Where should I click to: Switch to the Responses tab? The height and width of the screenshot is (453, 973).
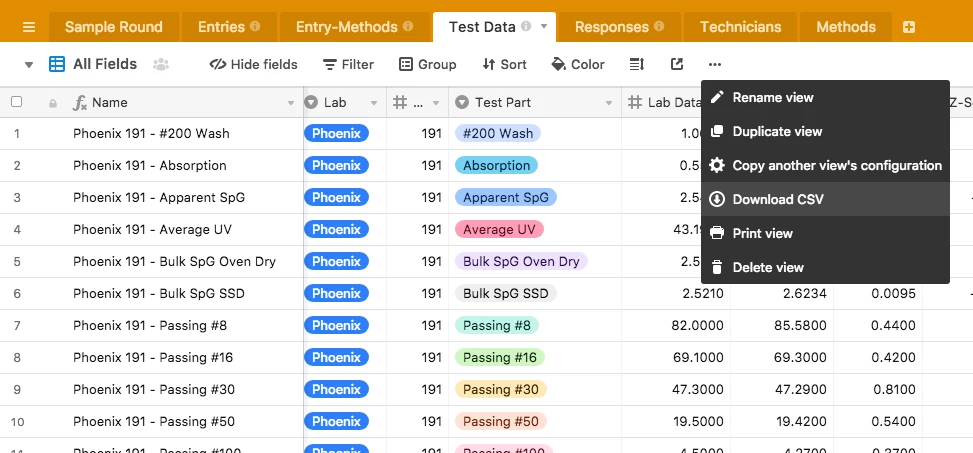click(x=619, y=27)
